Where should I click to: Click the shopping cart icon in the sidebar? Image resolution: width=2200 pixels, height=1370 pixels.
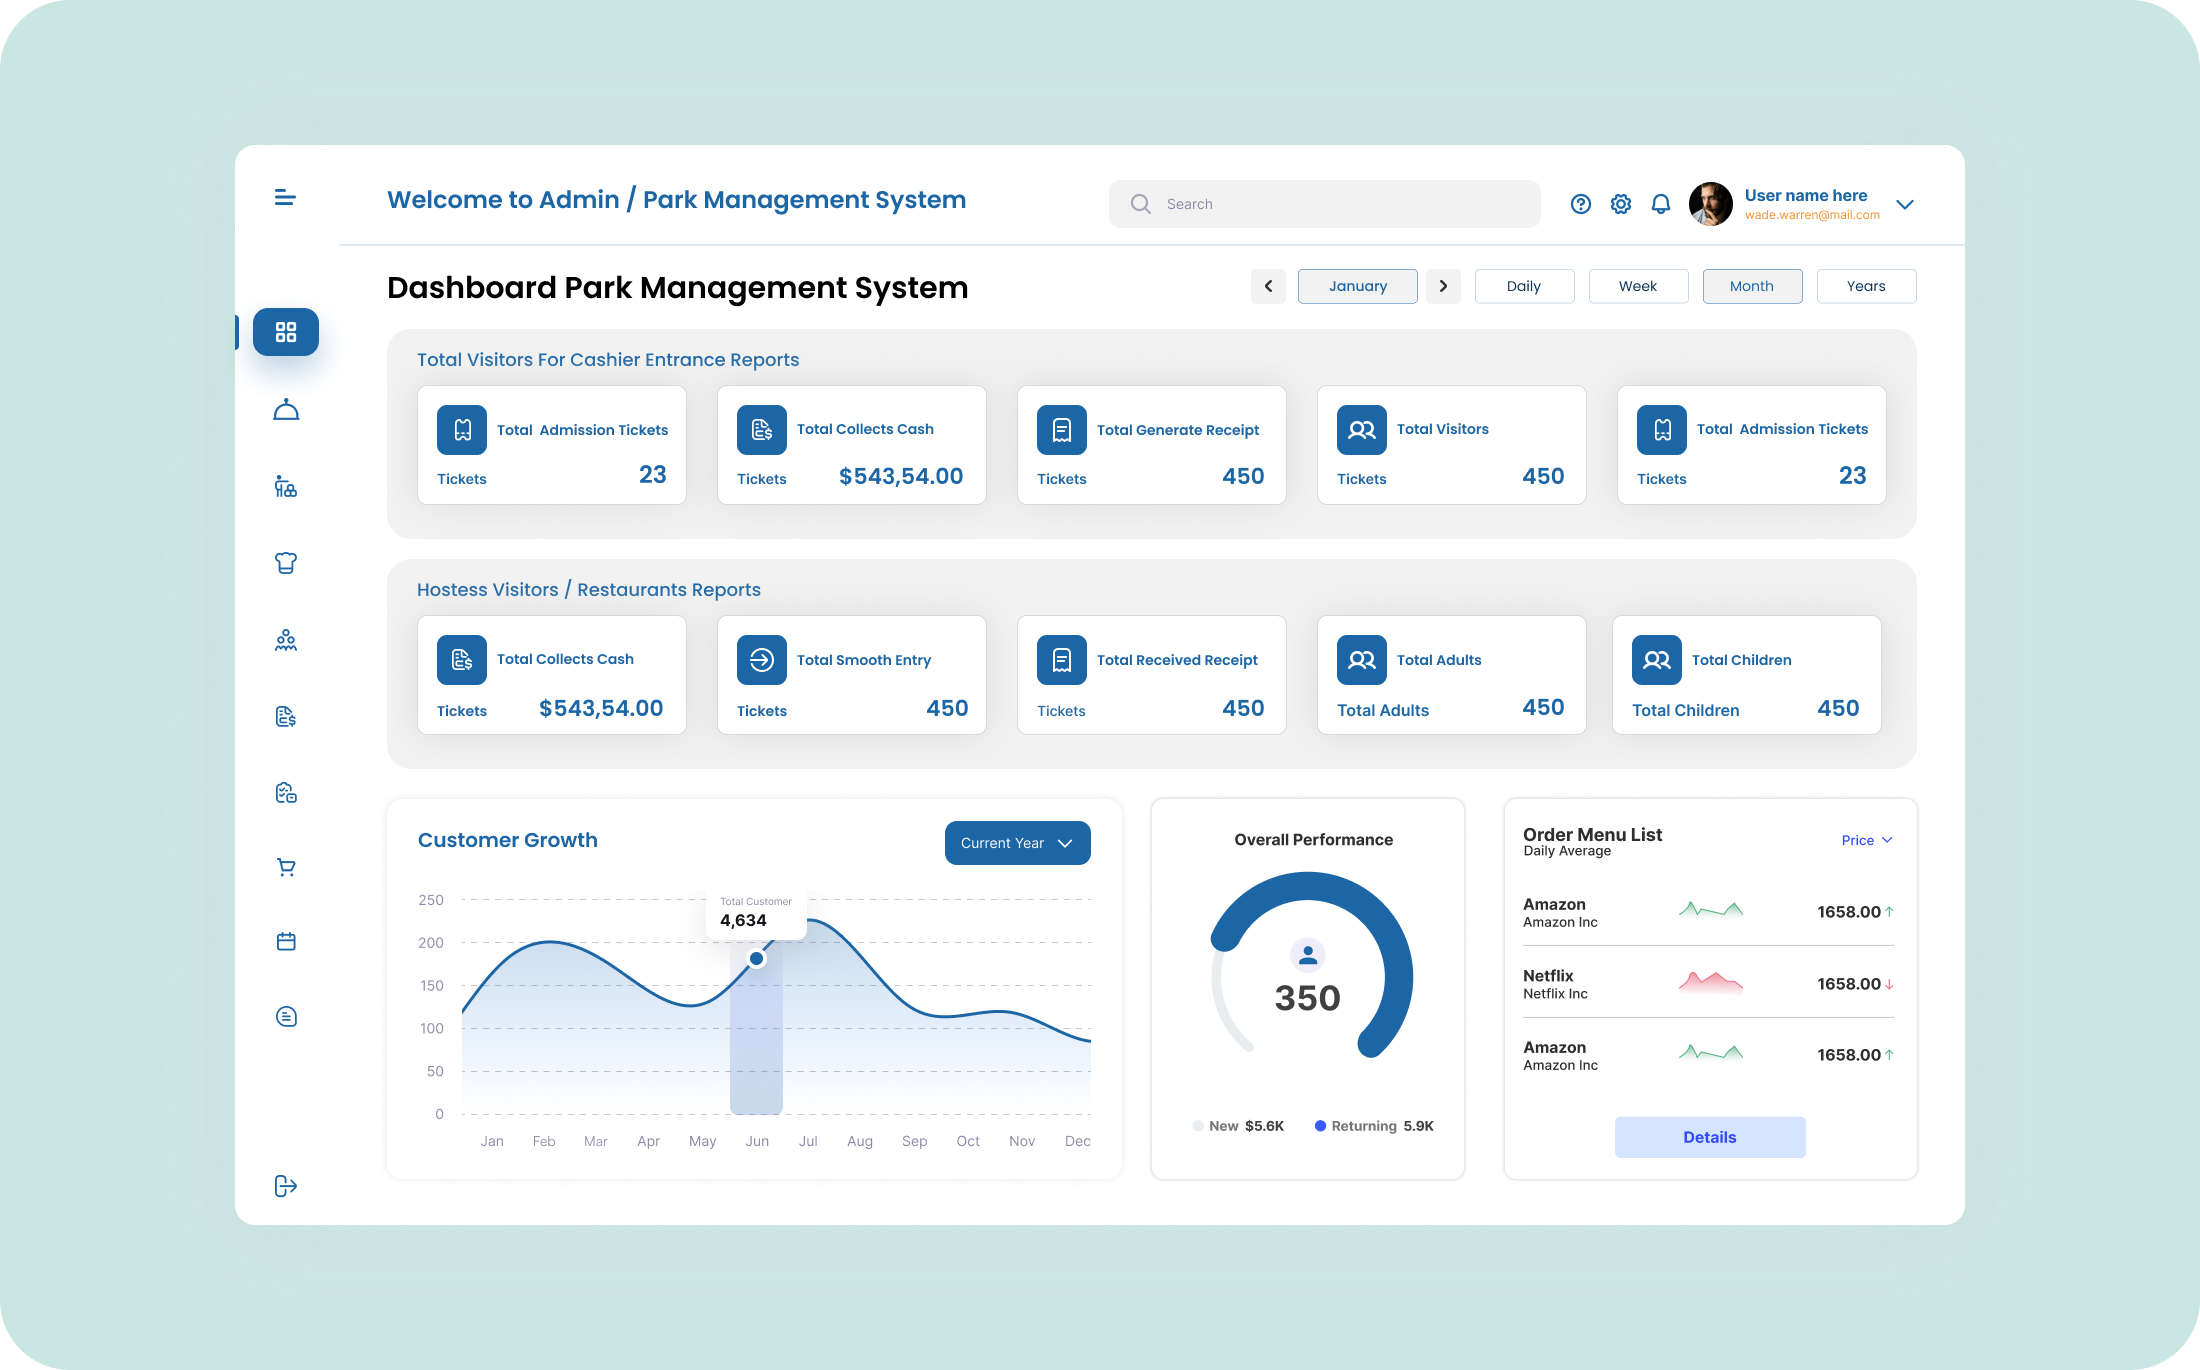coord(286,866)
